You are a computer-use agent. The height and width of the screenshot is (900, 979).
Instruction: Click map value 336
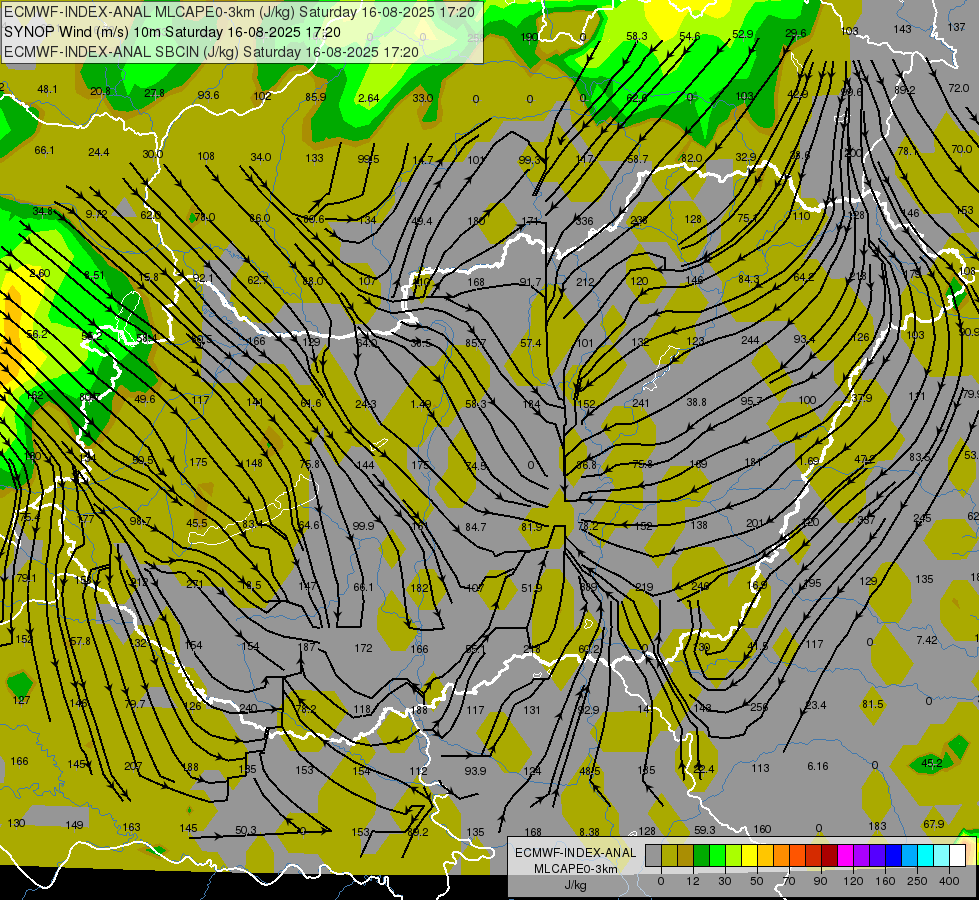pos(584,221)
